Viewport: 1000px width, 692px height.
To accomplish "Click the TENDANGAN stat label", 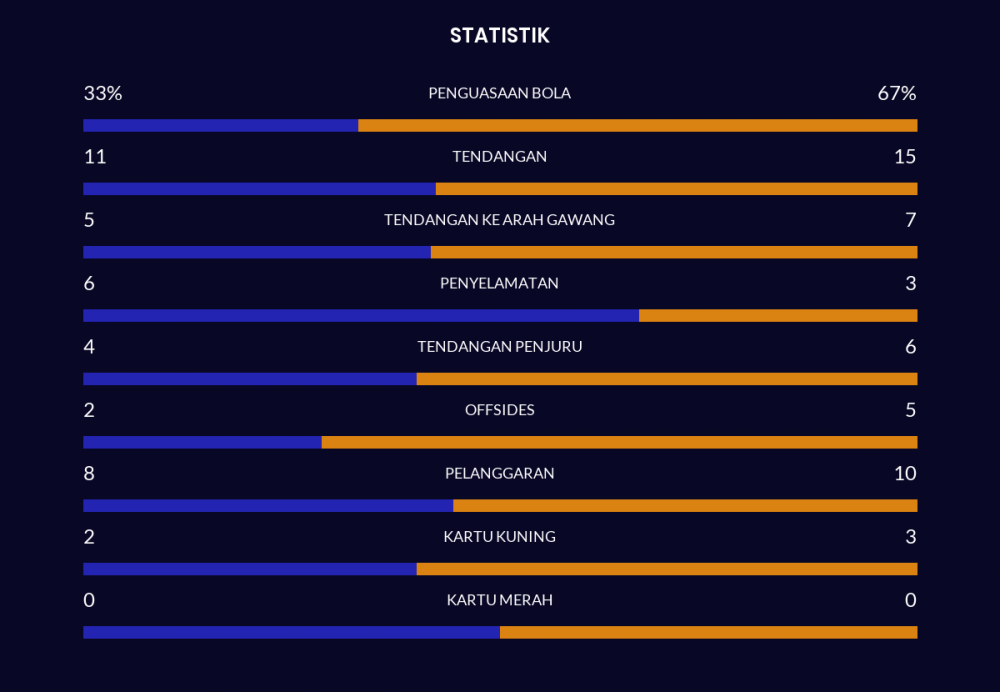I will pyautogui.click(x=499, y=157).
